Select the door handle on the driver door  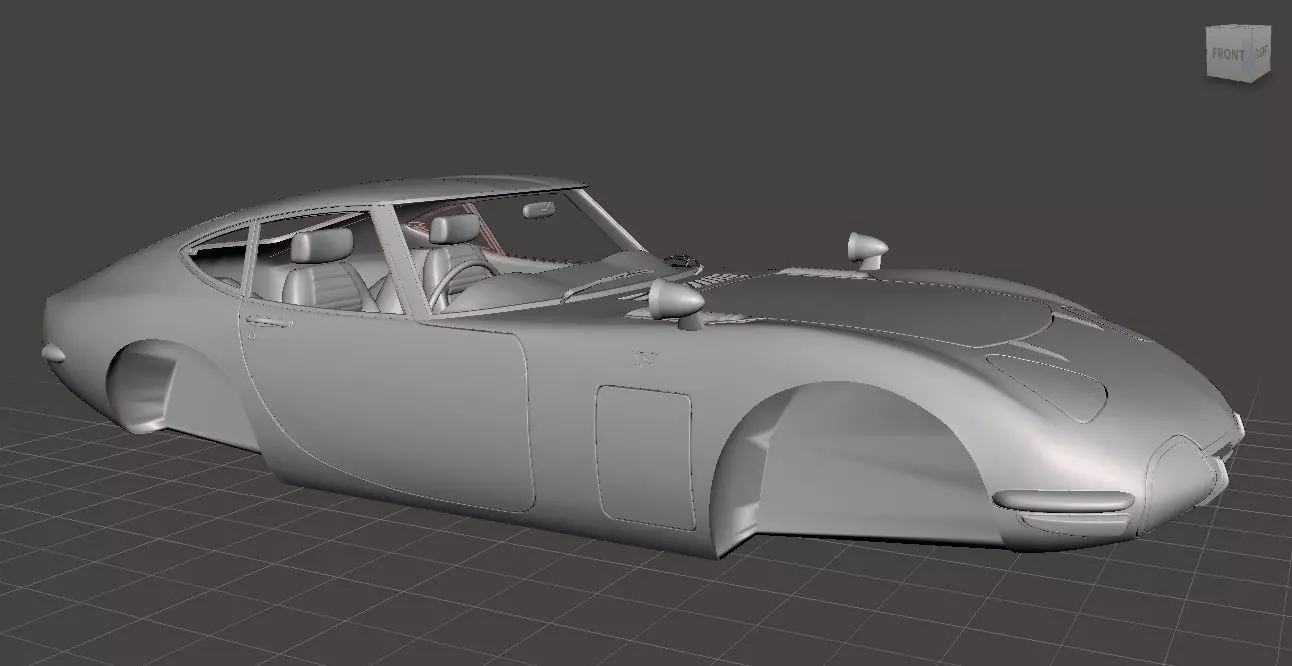(268, 321)
